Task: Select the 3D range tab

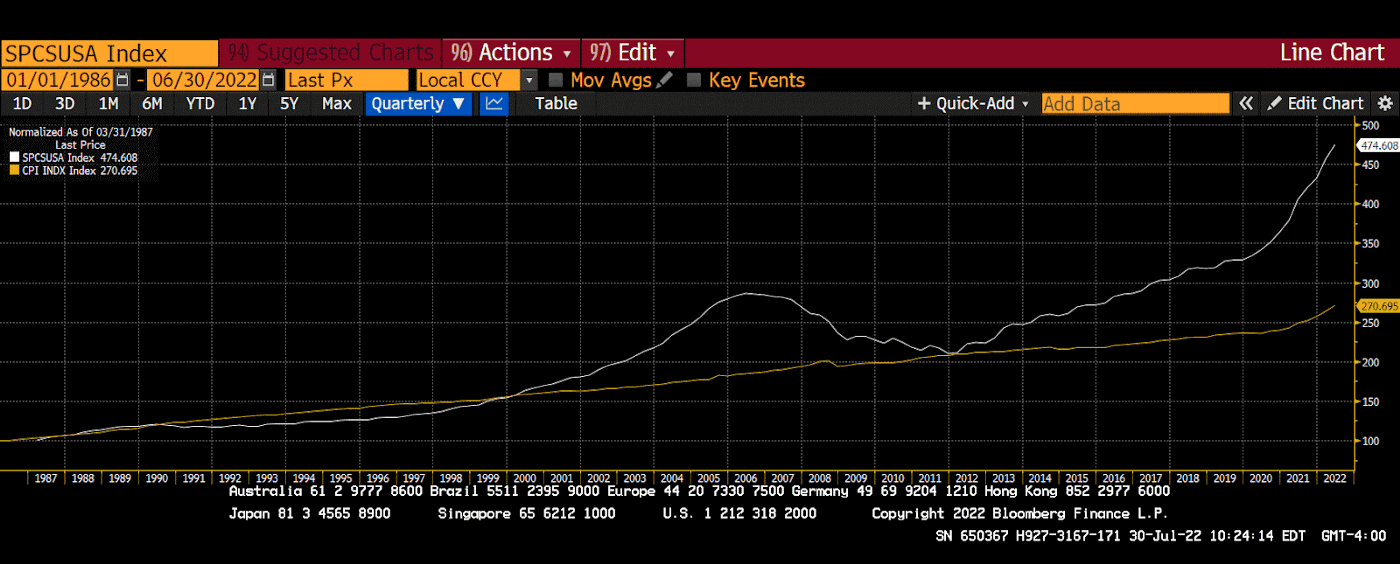Action: pyautogui.click(x=65, y=103)
